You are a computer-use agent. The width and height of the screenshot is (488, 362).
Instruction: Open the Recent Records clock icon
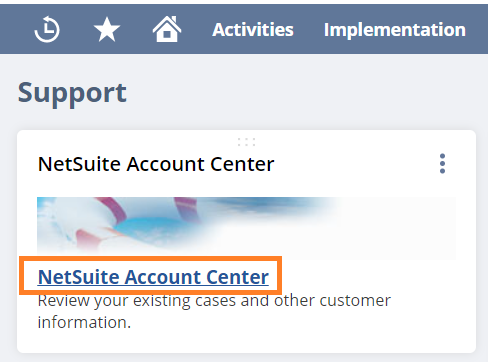(47, 29)
